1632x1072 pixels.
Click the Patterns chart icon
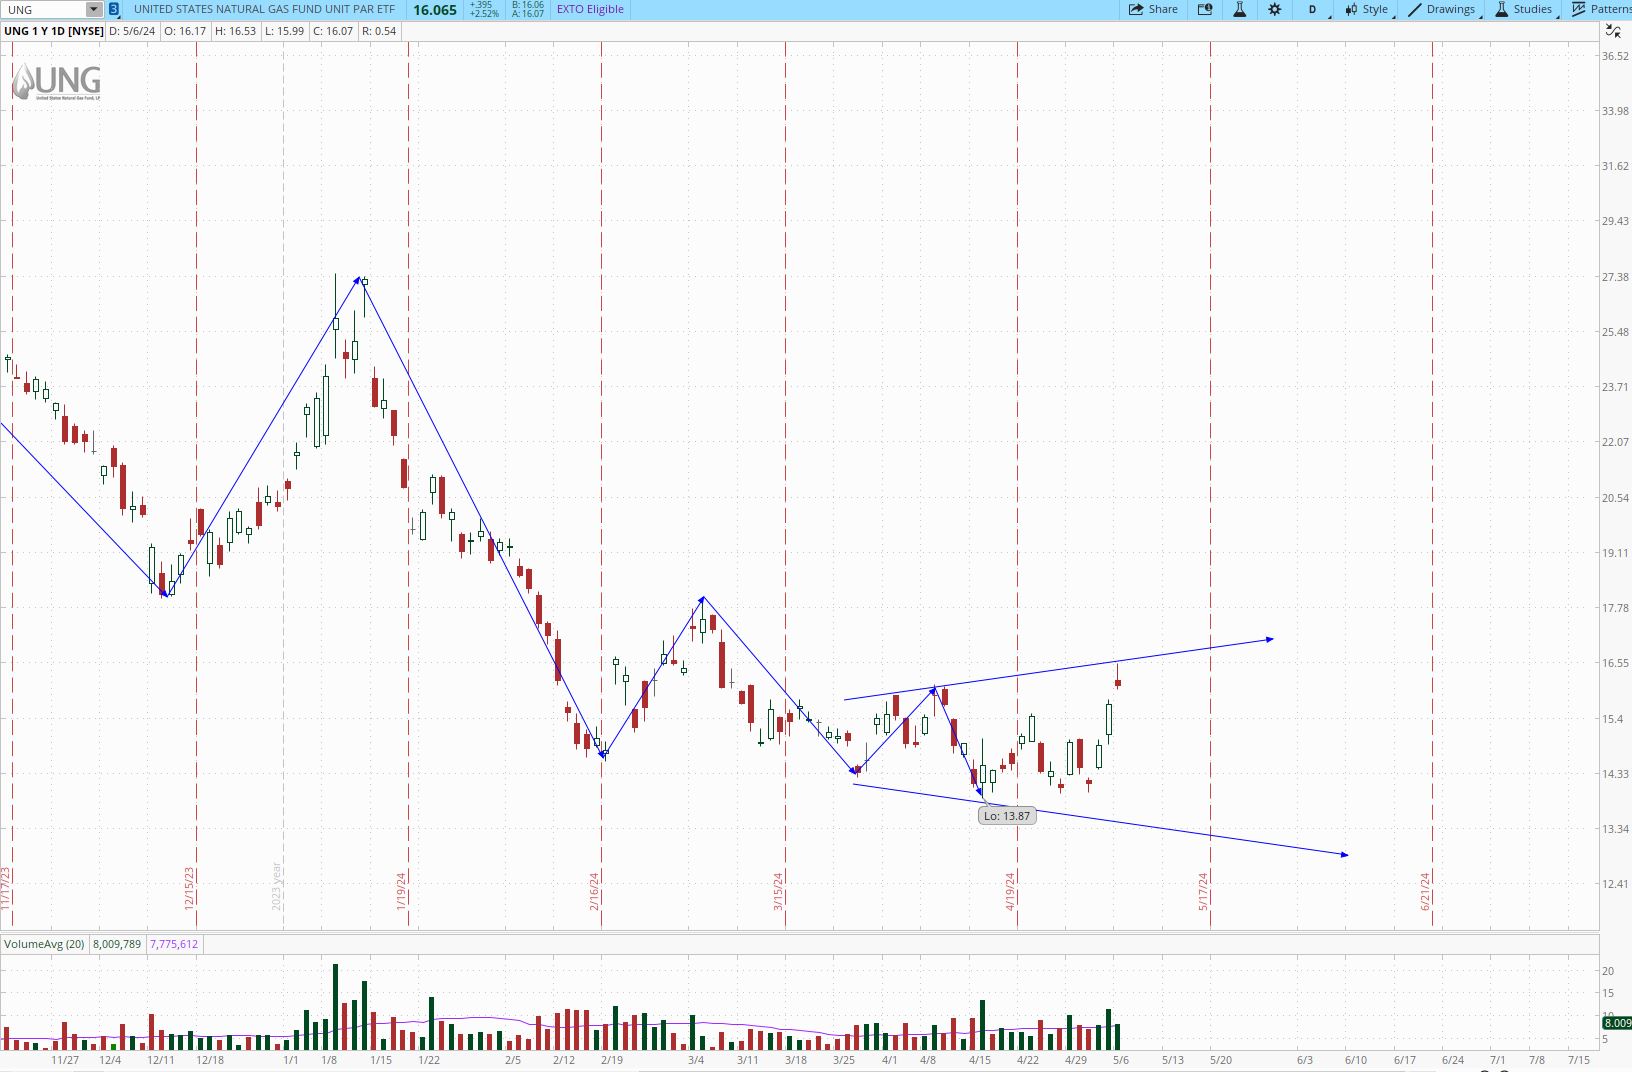point(1601,9)
